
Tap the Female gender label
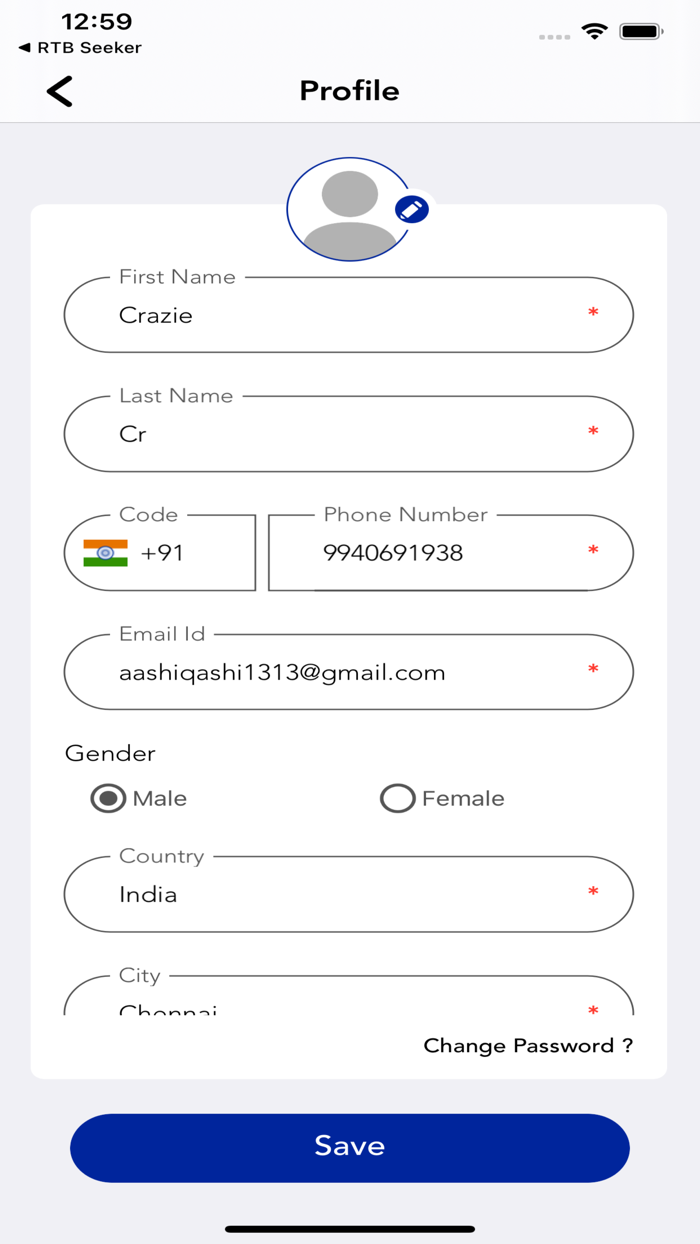coord(463,798)
